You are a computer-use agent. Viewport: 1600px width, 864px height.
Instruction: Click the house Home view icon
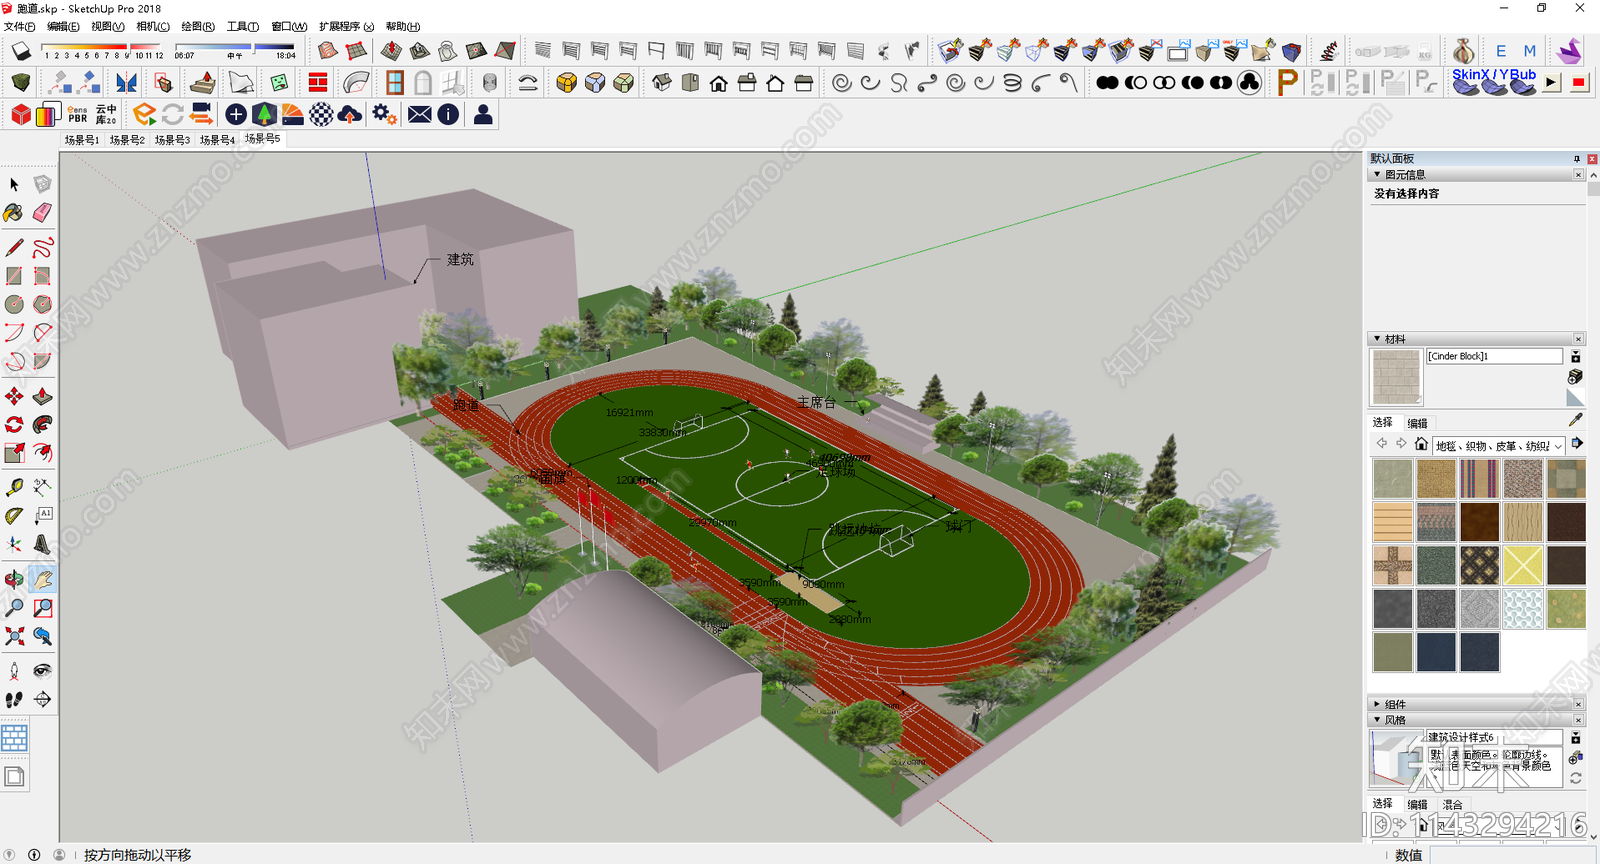click(718, 83)
